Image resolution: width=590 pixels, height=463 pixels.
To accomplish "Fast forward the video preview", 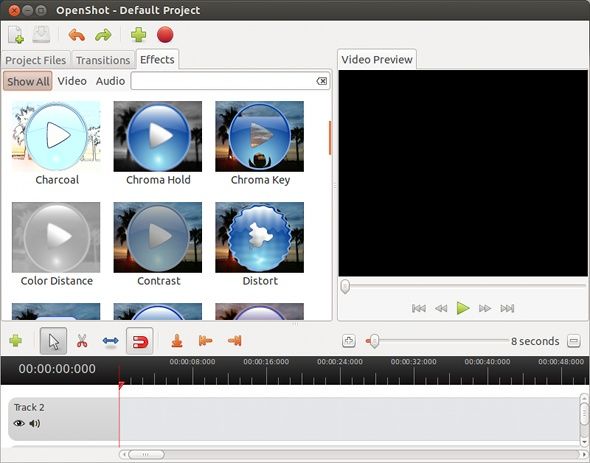I will tap(485, 308).
